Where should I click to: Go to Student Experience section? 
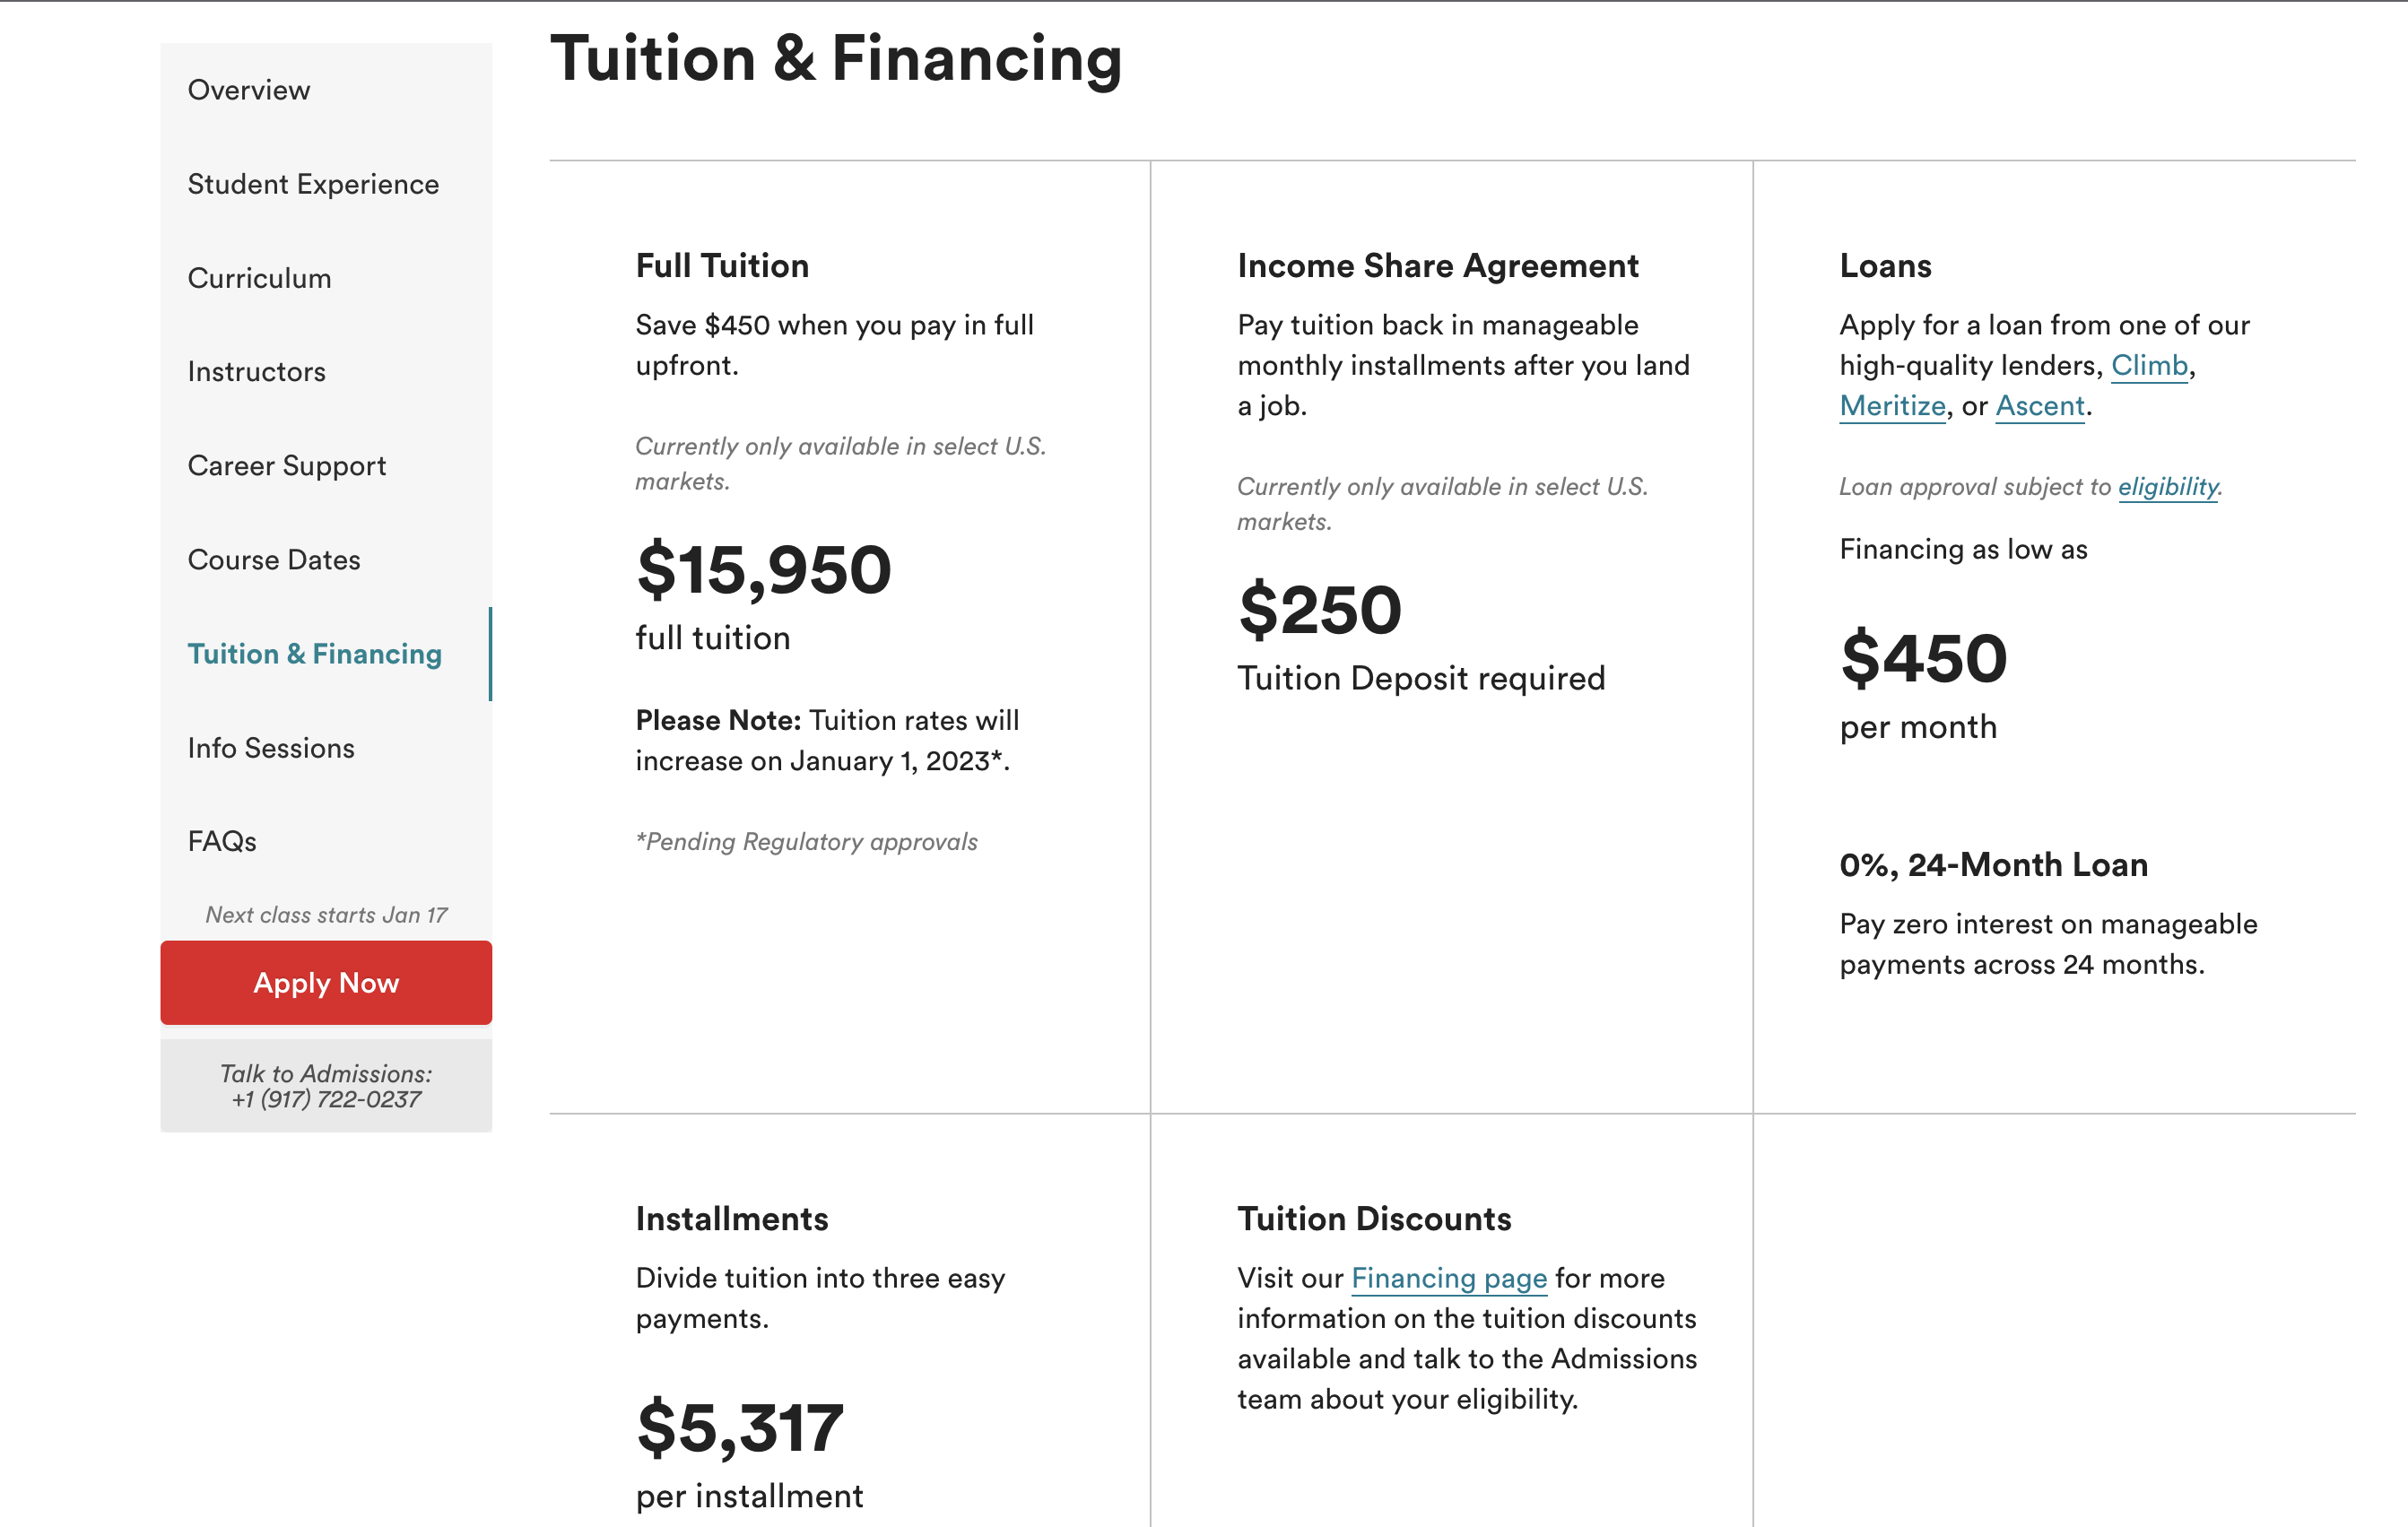[313, 184]
